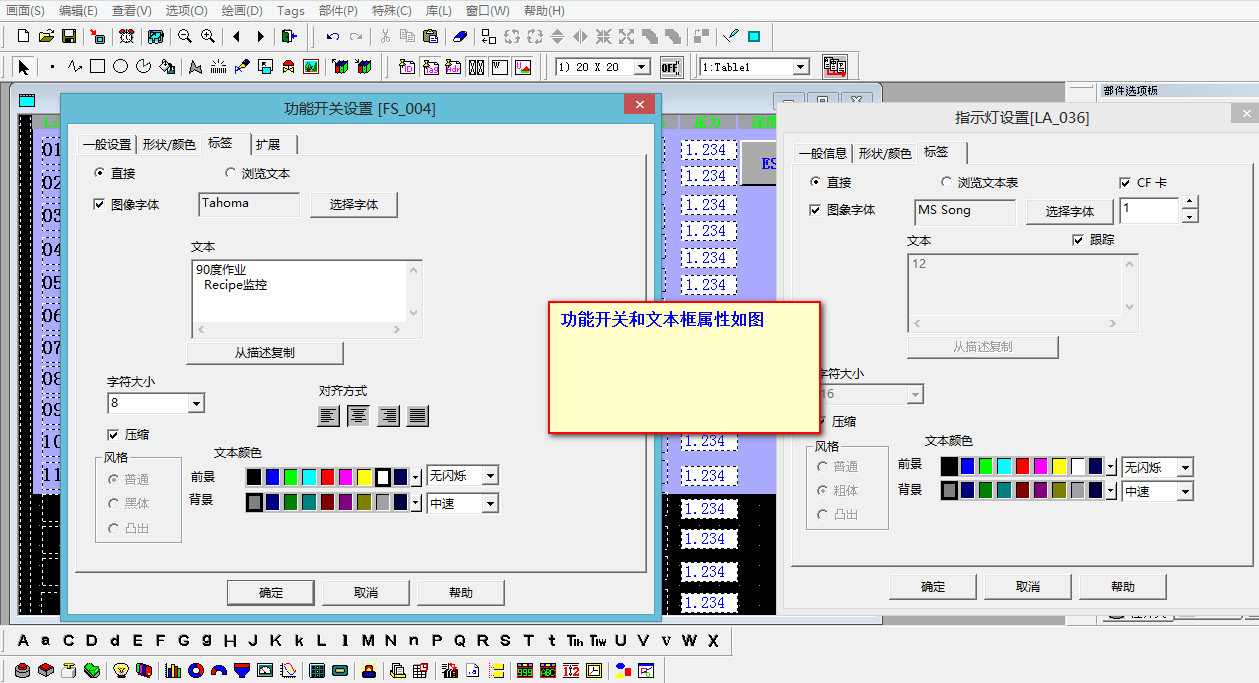Switch to the 形状/颜色 tab in function switch dialog
Screen dimensions: 1259x683
pyautogui.click(x=168, y=144)
